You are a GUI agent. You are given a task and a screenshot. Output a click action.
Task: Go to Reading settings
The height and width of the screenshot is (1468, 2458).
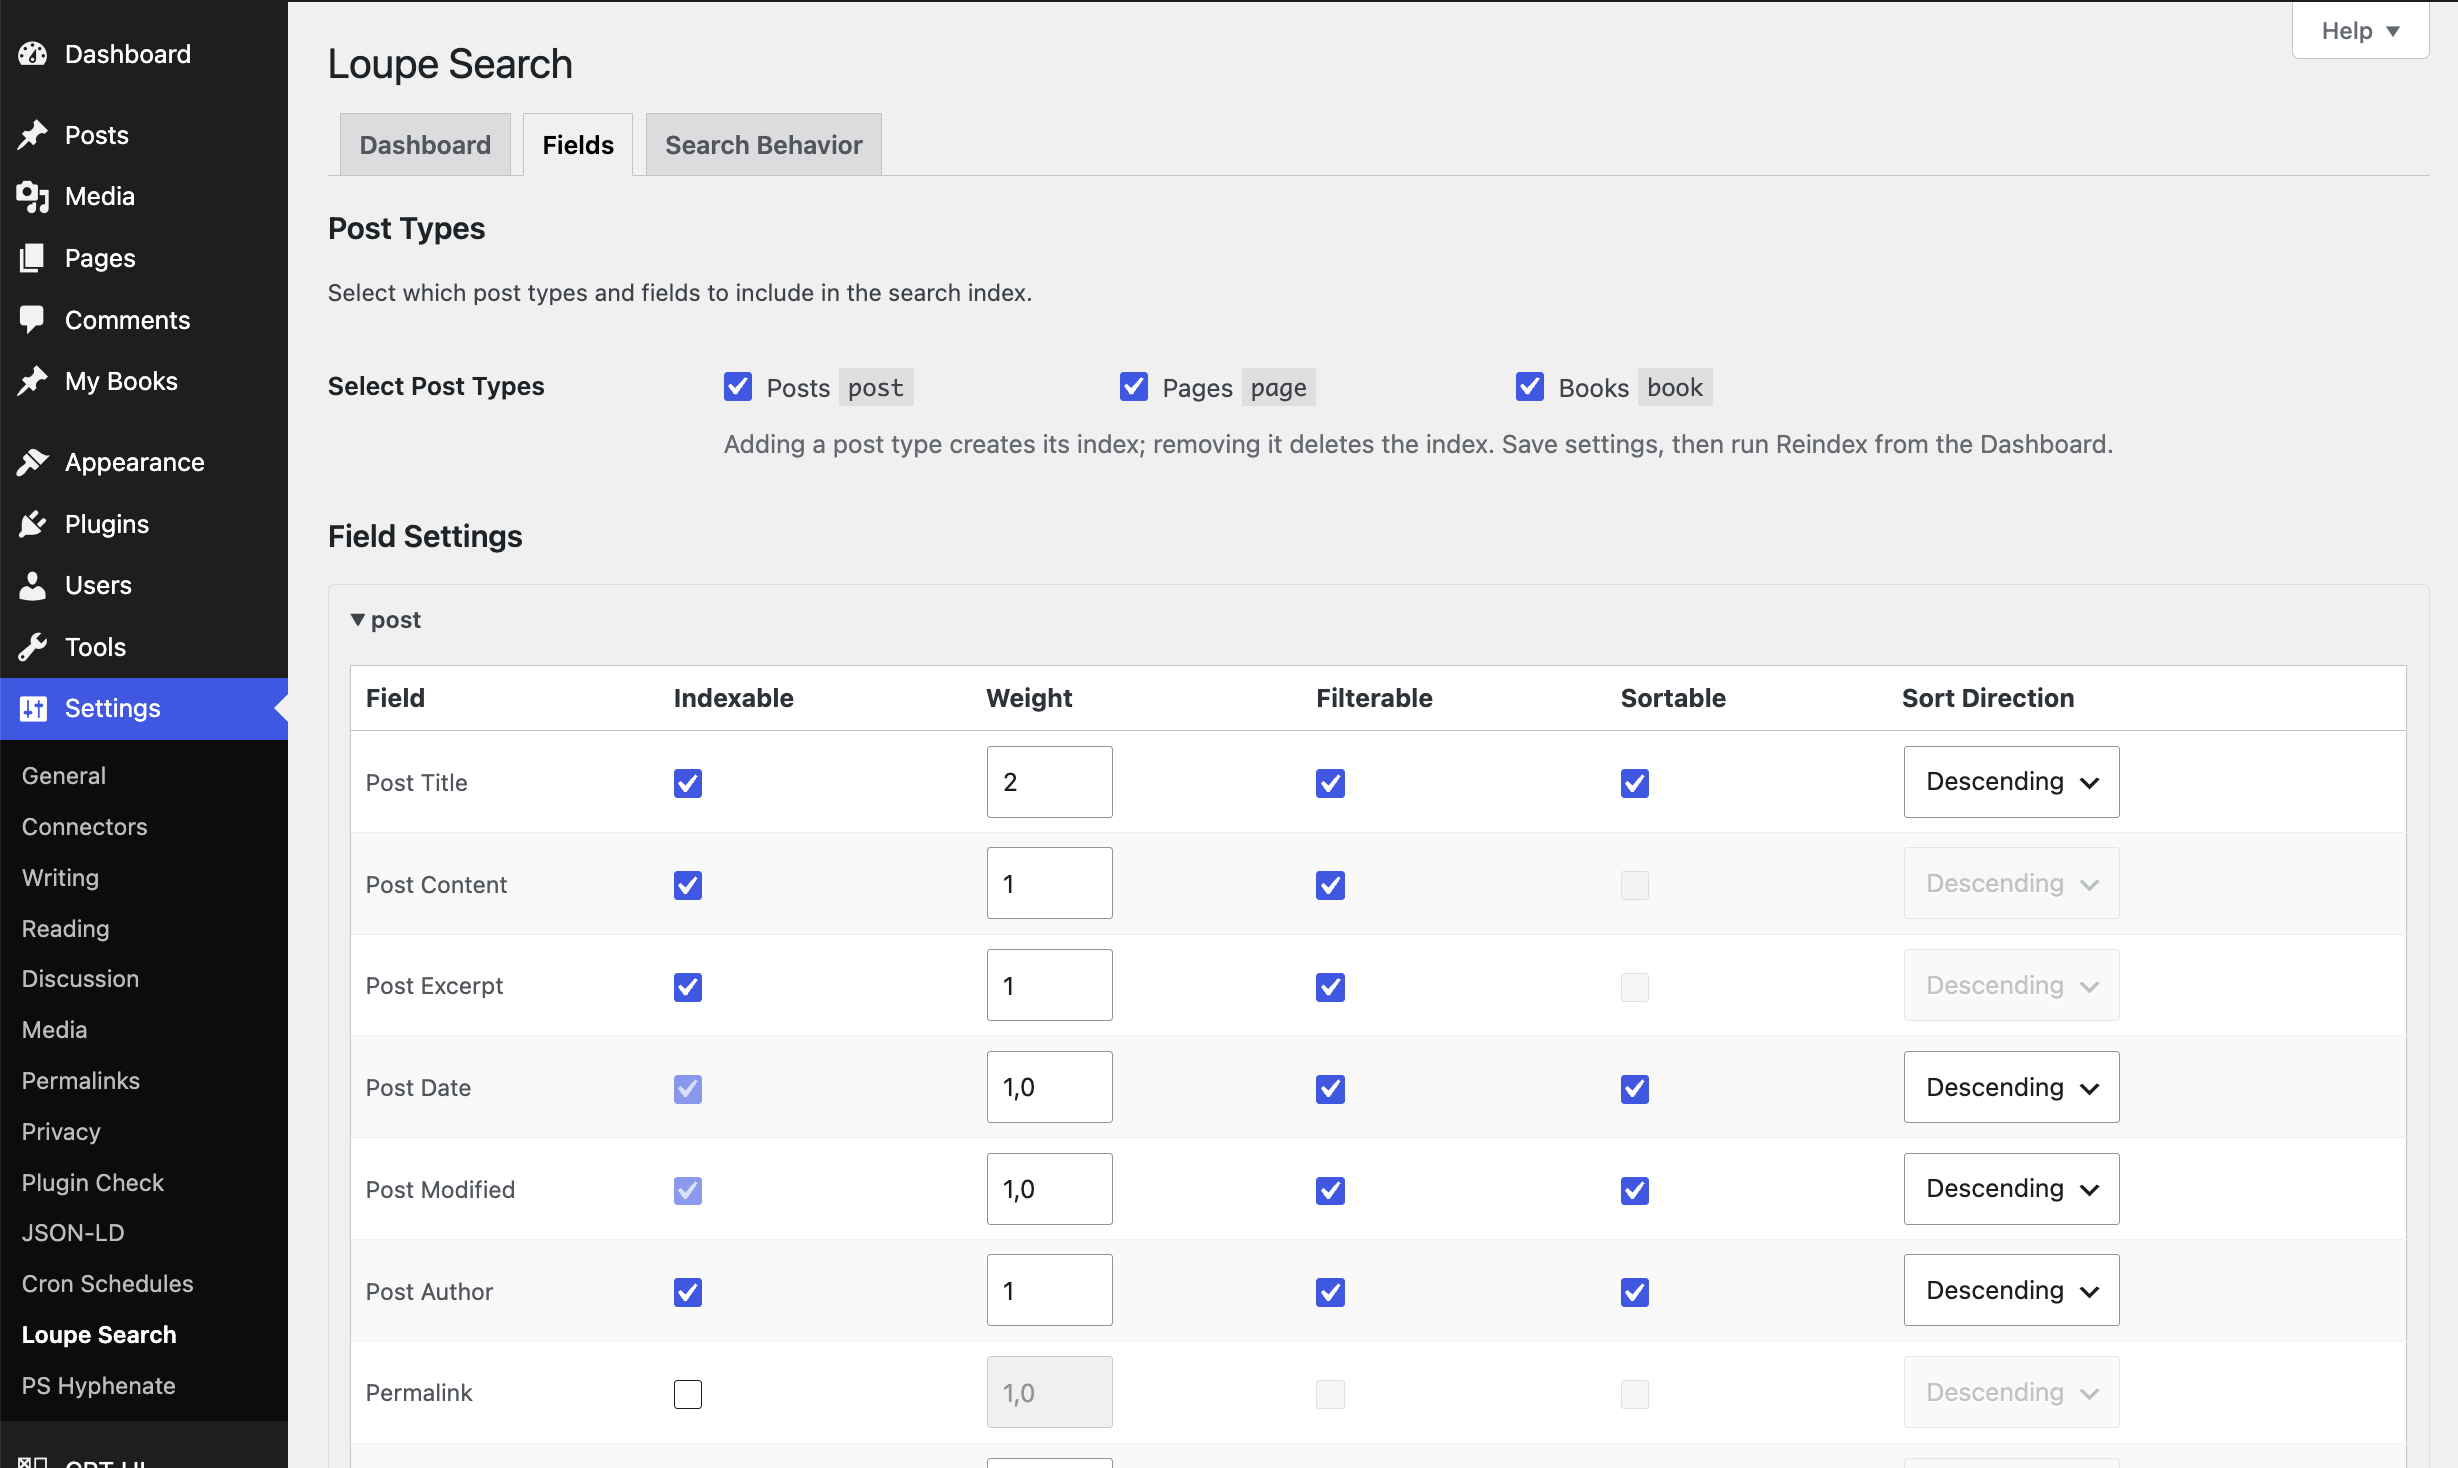(66, 929)
